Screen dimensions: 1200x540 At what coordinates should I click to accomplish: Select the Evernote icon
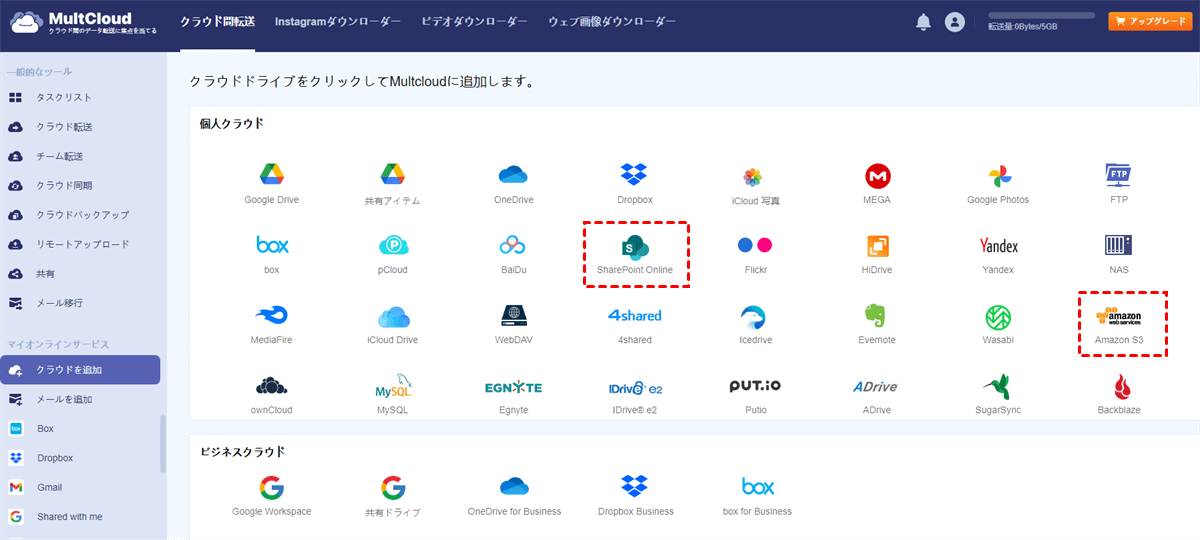coord(877,317)
